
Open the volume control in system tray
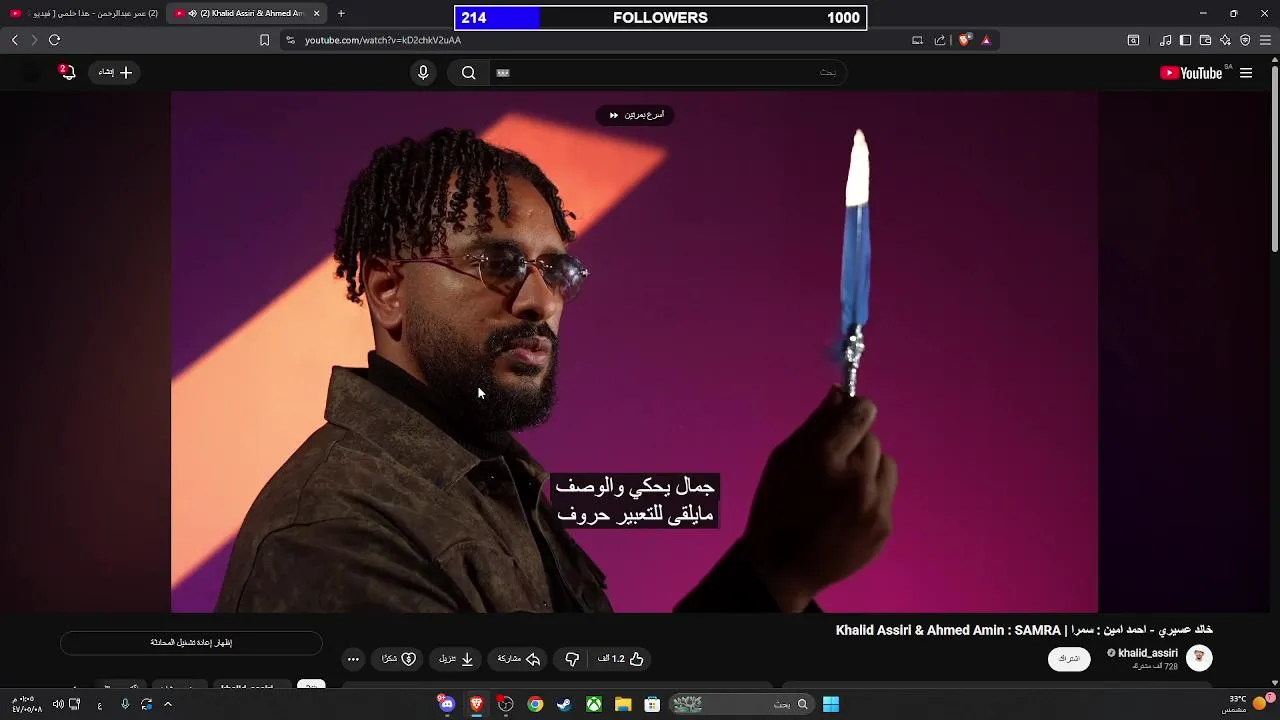pos(58,704)
